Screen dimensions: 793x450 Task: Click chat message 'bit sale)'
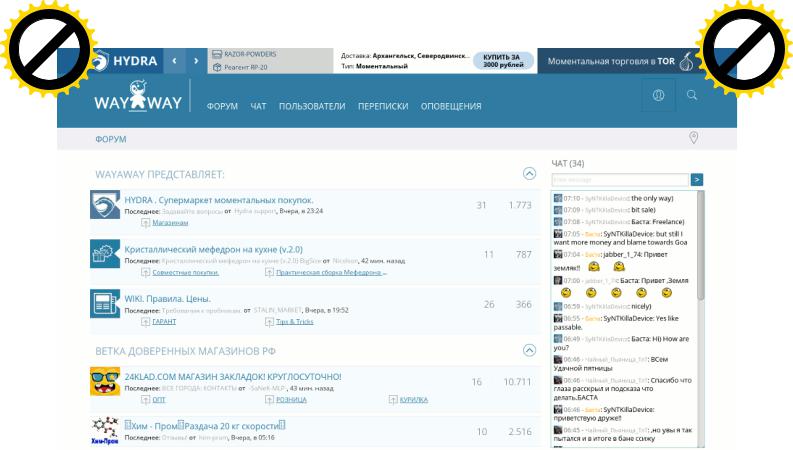point(643,209)
